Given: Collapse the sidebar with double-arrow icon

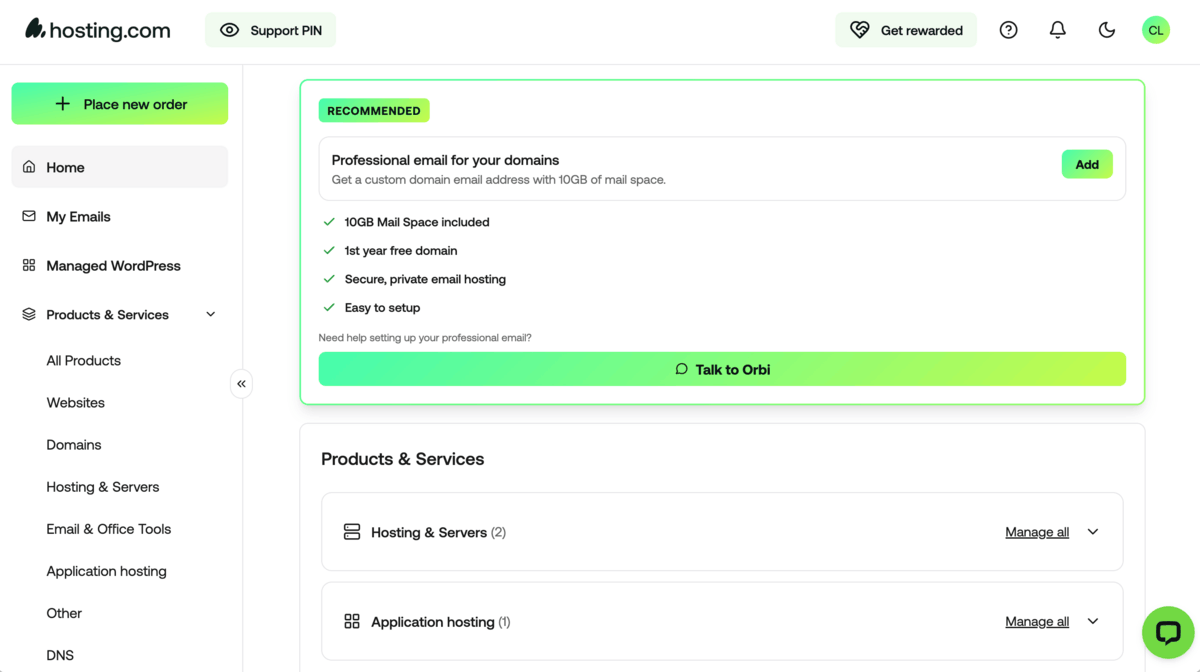Looking at the screenshot, I should (241, 384).
